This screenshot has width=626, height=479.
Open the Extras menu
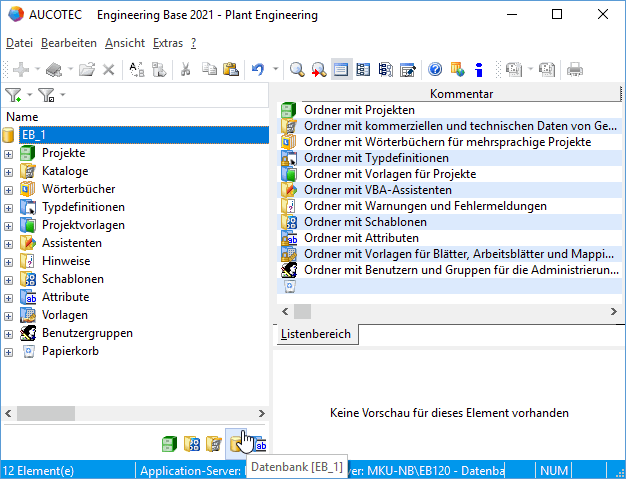[x=168, y=43]
